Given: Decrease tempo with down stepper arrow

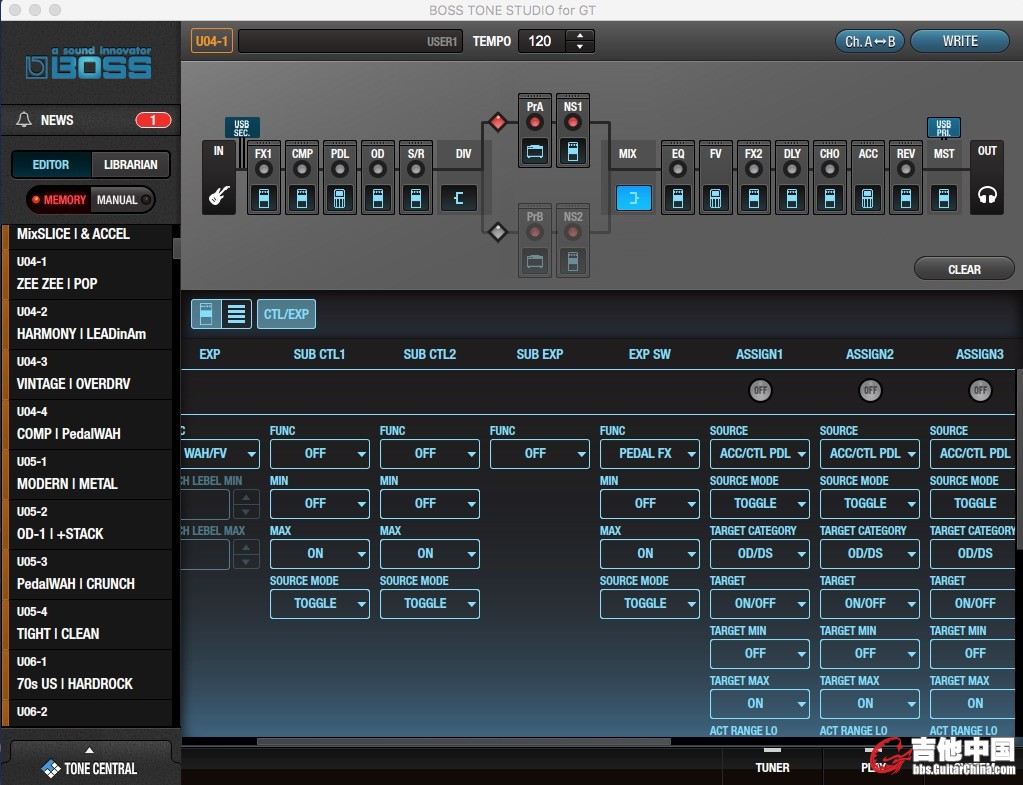Looking at the screenshot, I should 579,47.
